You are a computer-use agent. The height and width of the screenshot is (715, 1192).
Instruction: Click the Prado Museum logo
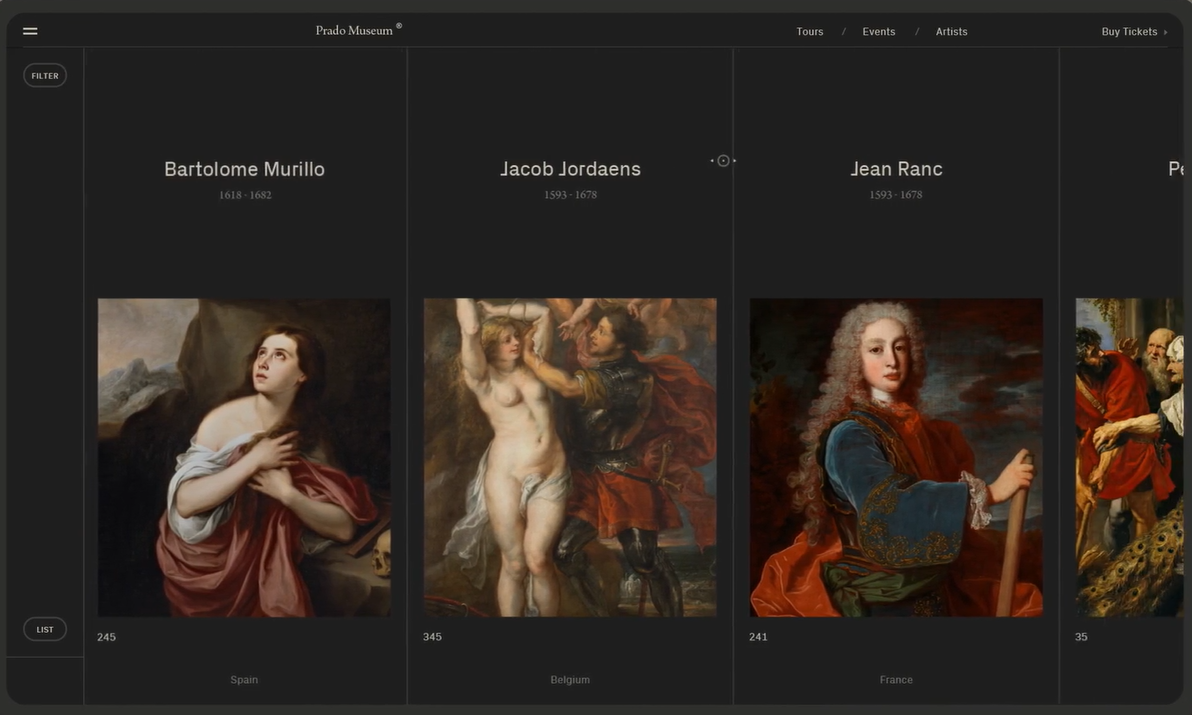pos(357,31)
